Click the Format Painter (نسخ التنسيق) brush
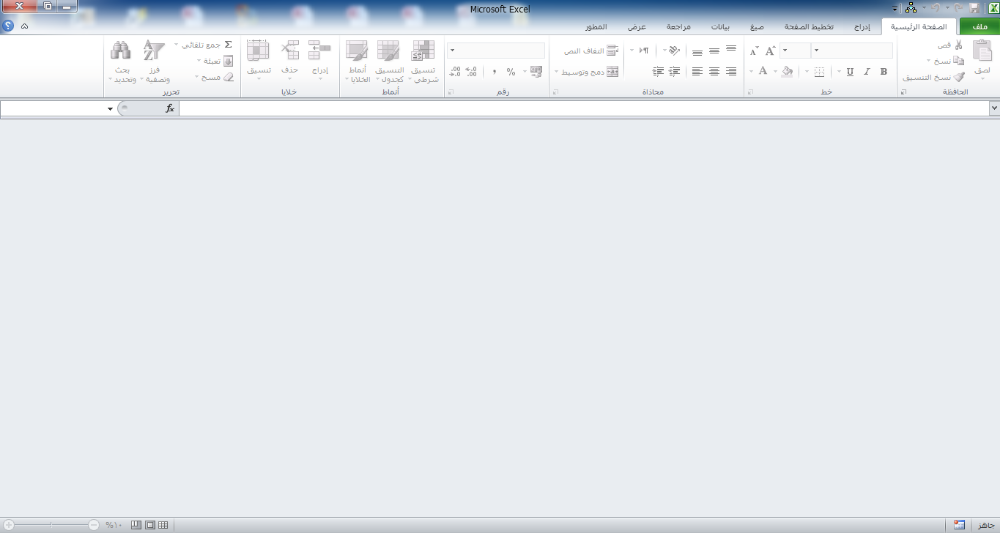 (959, 77)
